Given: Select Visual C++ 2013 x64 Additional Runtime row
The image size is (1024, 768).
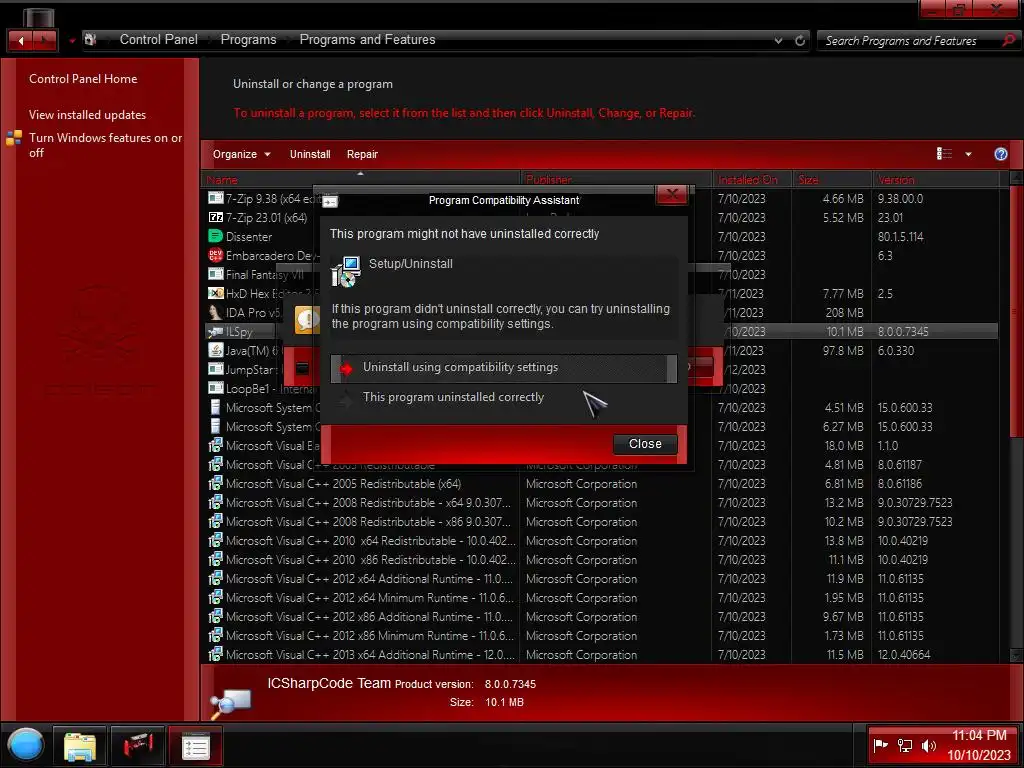Looking at the screenshot, I should (601, 654).
